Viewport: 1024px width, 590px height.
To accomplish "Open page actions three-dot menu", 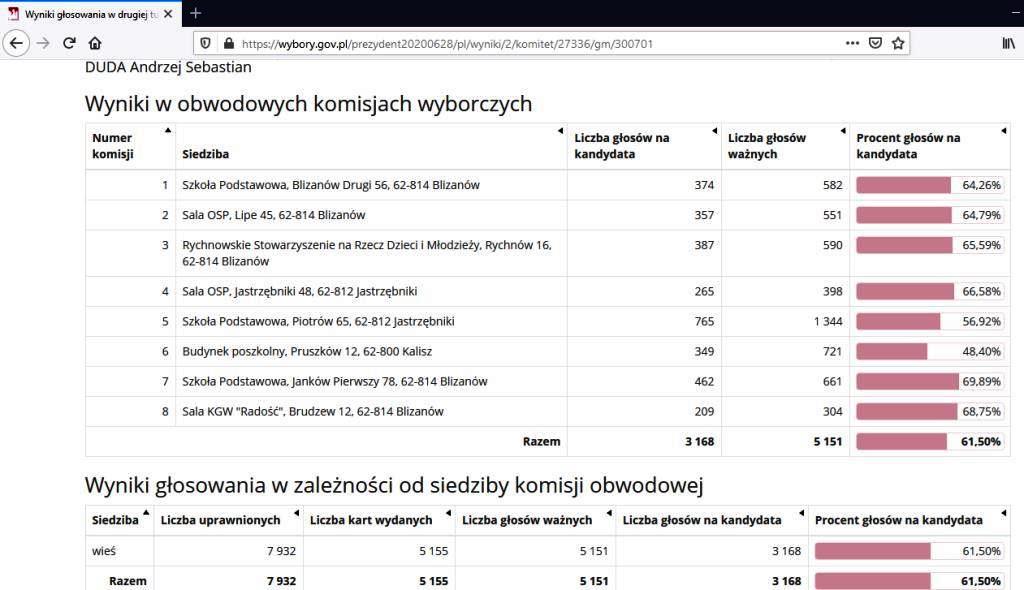I will [852, 43].
